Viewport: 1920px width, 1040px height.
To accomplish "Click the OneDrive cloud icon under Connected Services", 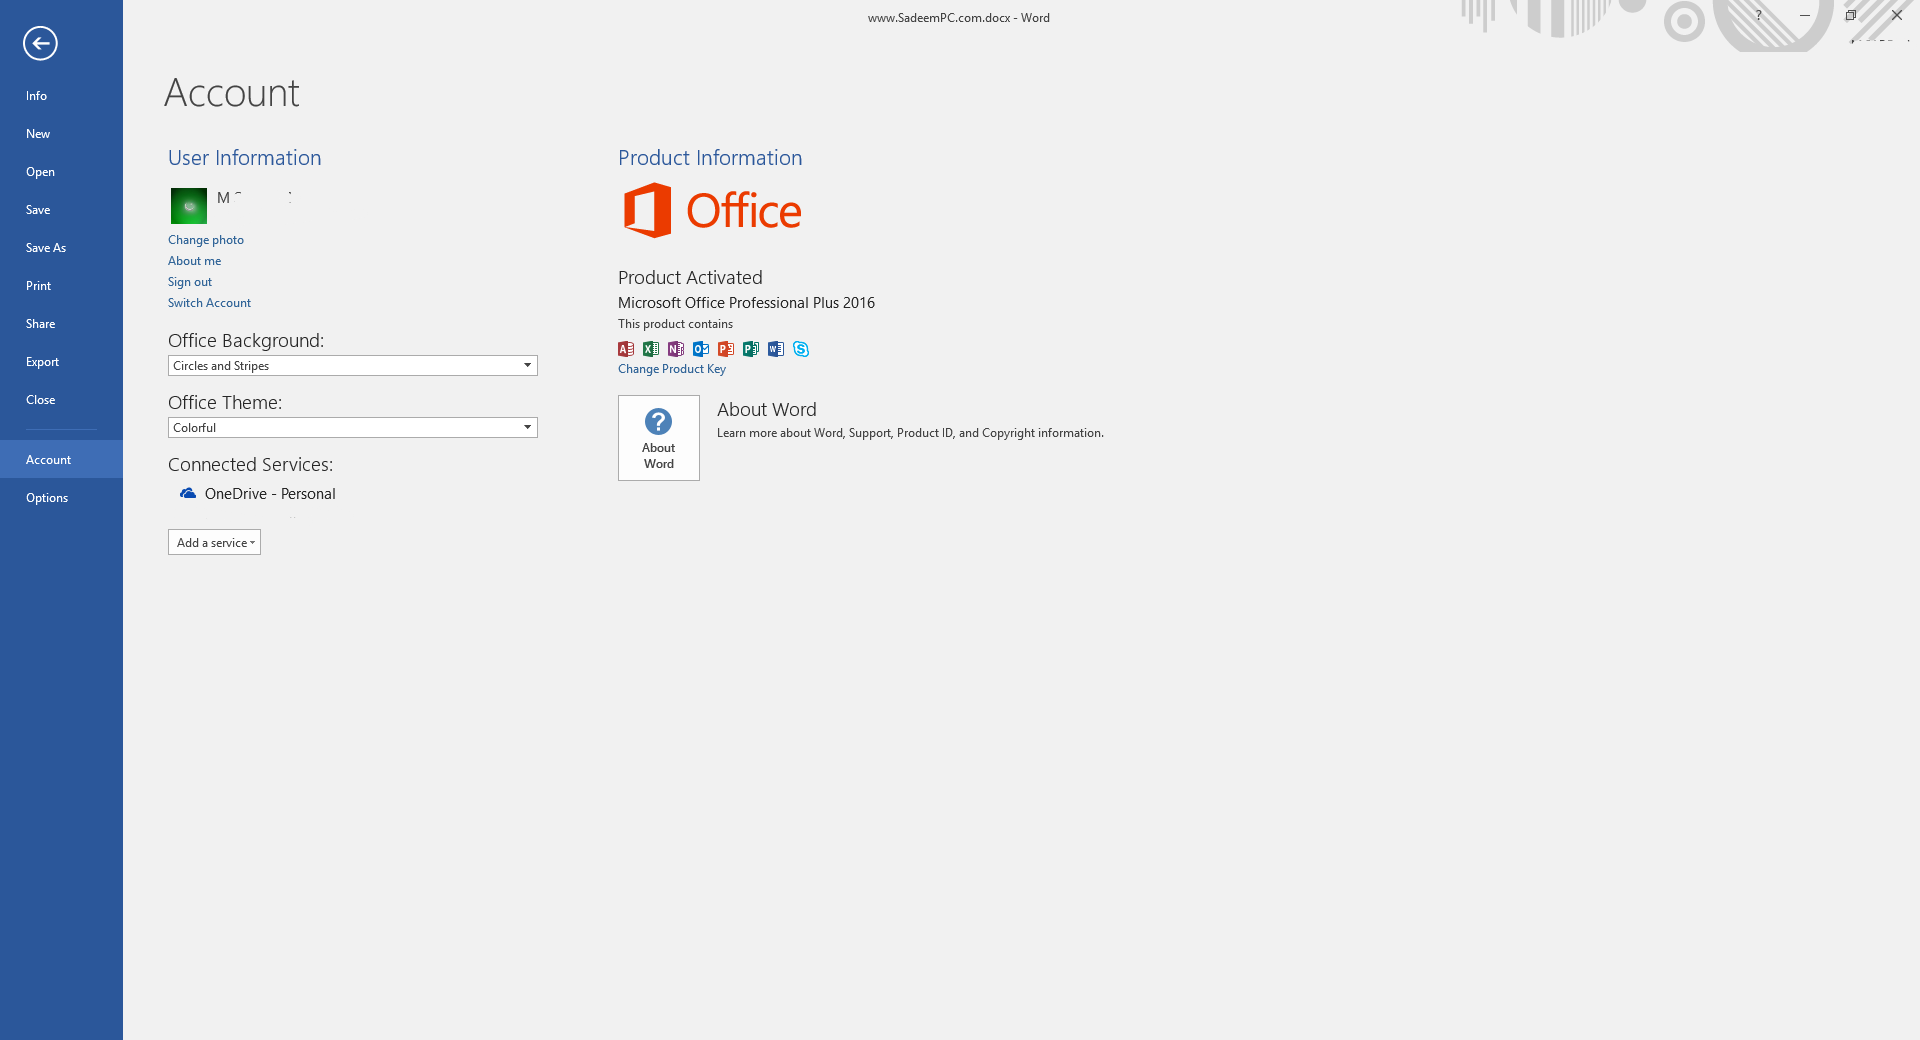I will pos(188,493).
